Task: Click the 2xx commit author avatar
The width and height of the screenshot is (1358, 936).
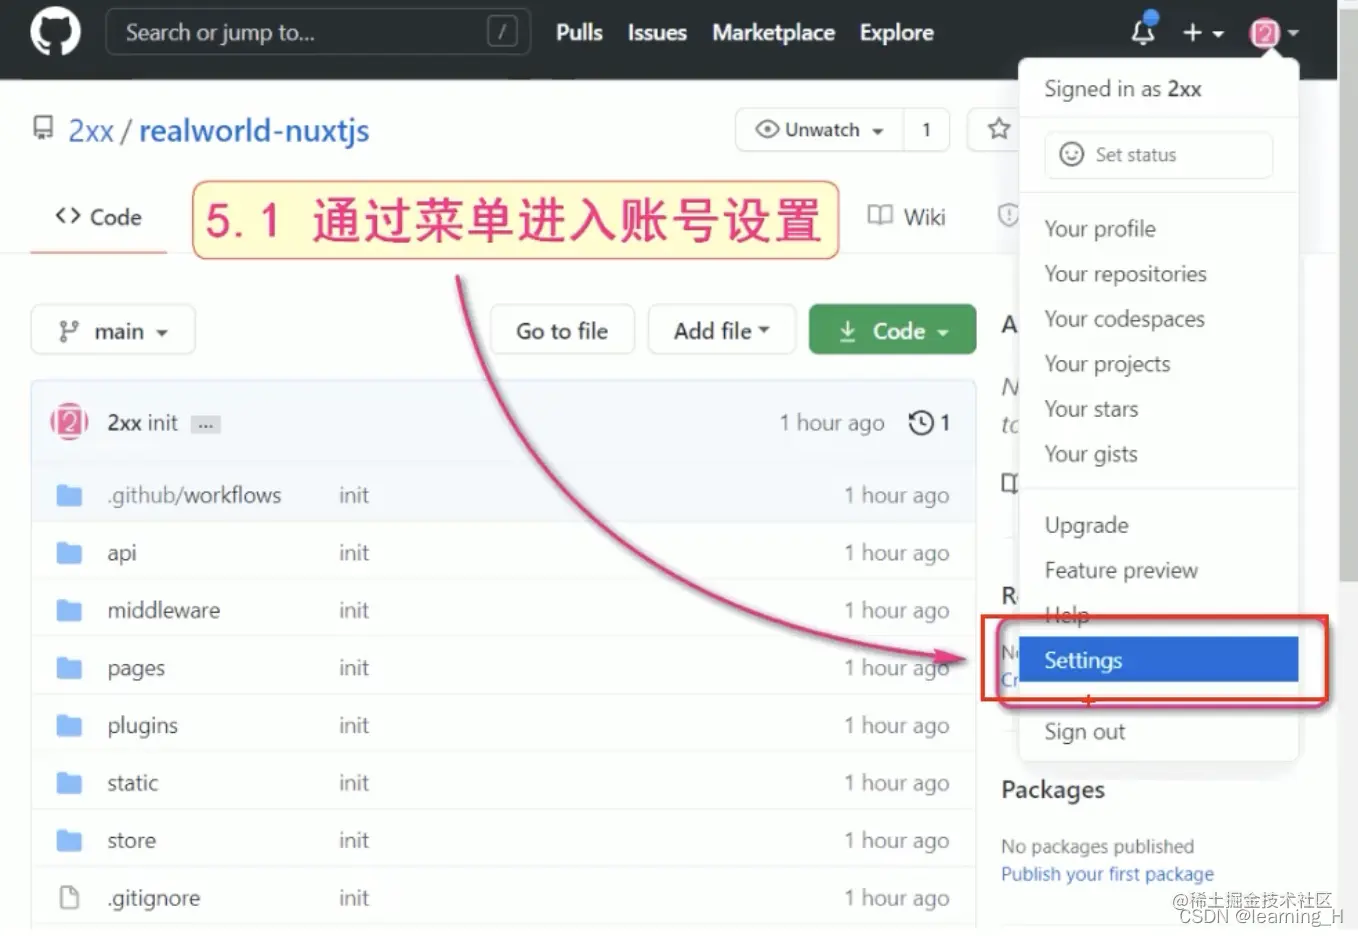Action: 69,422
